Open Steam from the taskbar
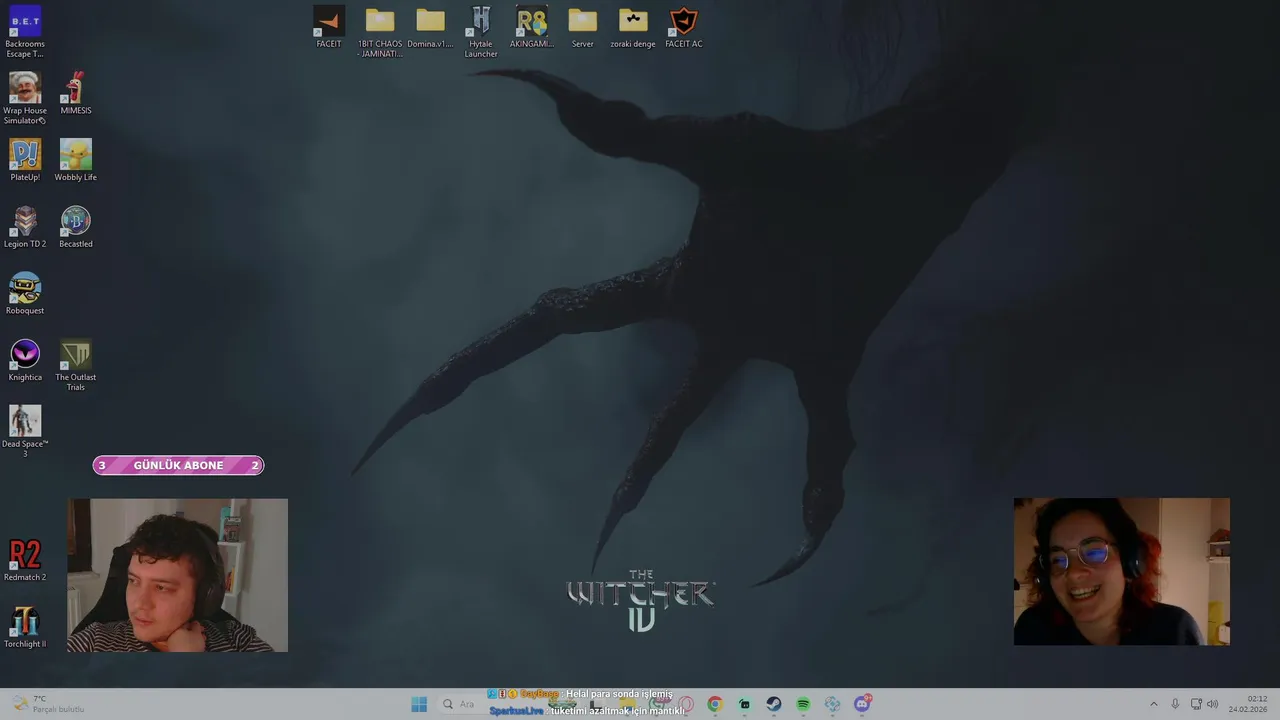 (x=774, y=704)
